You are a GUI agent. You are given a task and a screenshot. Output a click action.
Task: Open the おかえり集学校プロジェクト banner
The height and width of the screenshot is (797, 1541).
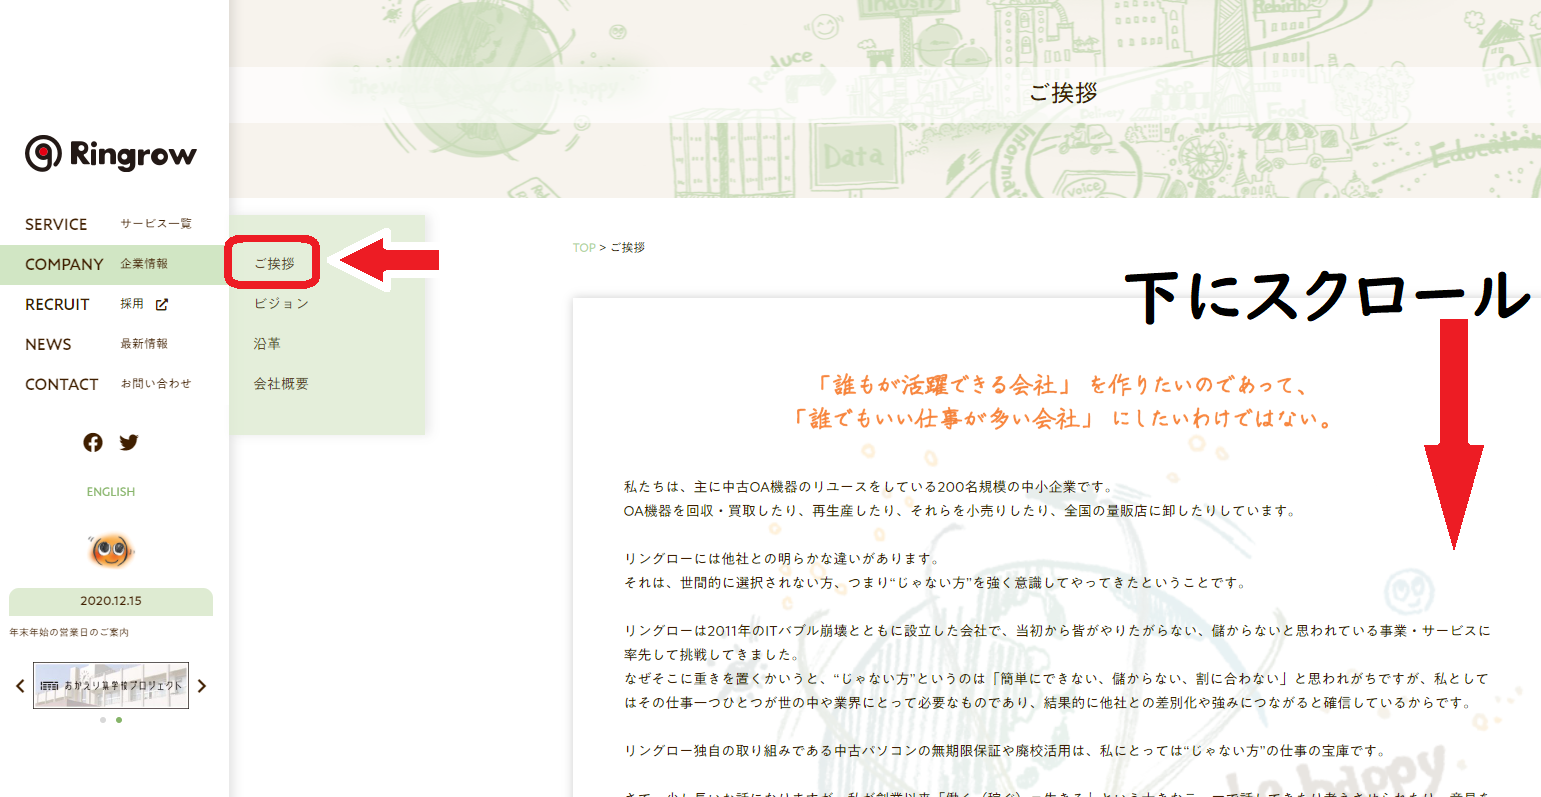[x=111, y=686]
